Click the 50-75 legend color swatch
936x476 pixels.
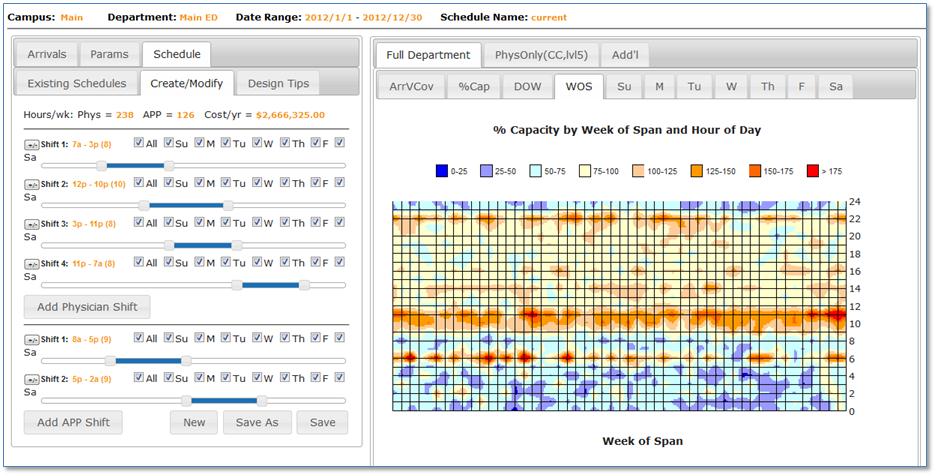(535, 171)
